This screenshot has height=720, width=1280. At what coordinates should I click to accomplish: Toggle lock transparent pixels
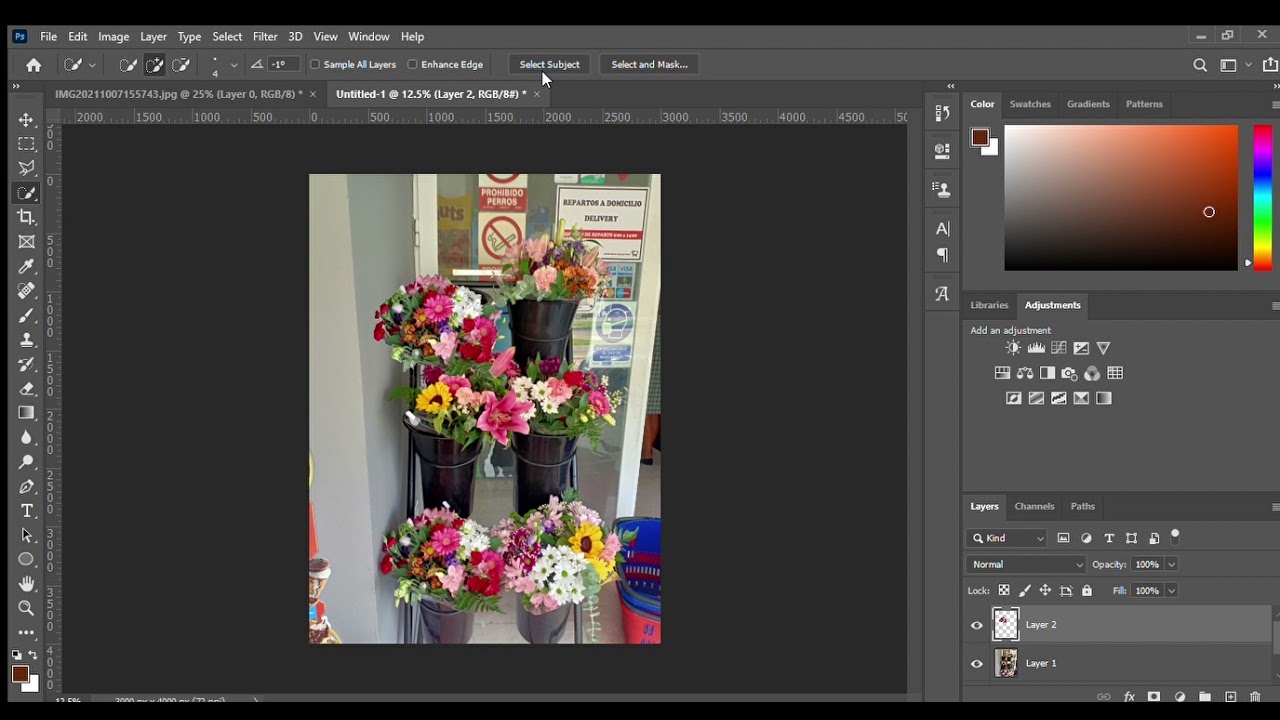[1004, 591]
